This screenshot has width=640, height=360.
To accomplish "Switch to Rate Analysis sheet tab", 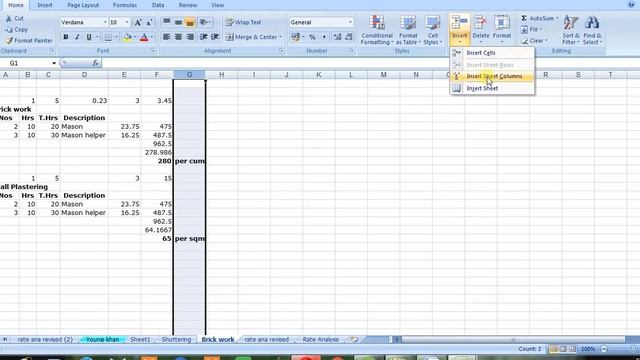I will (320, 340).
